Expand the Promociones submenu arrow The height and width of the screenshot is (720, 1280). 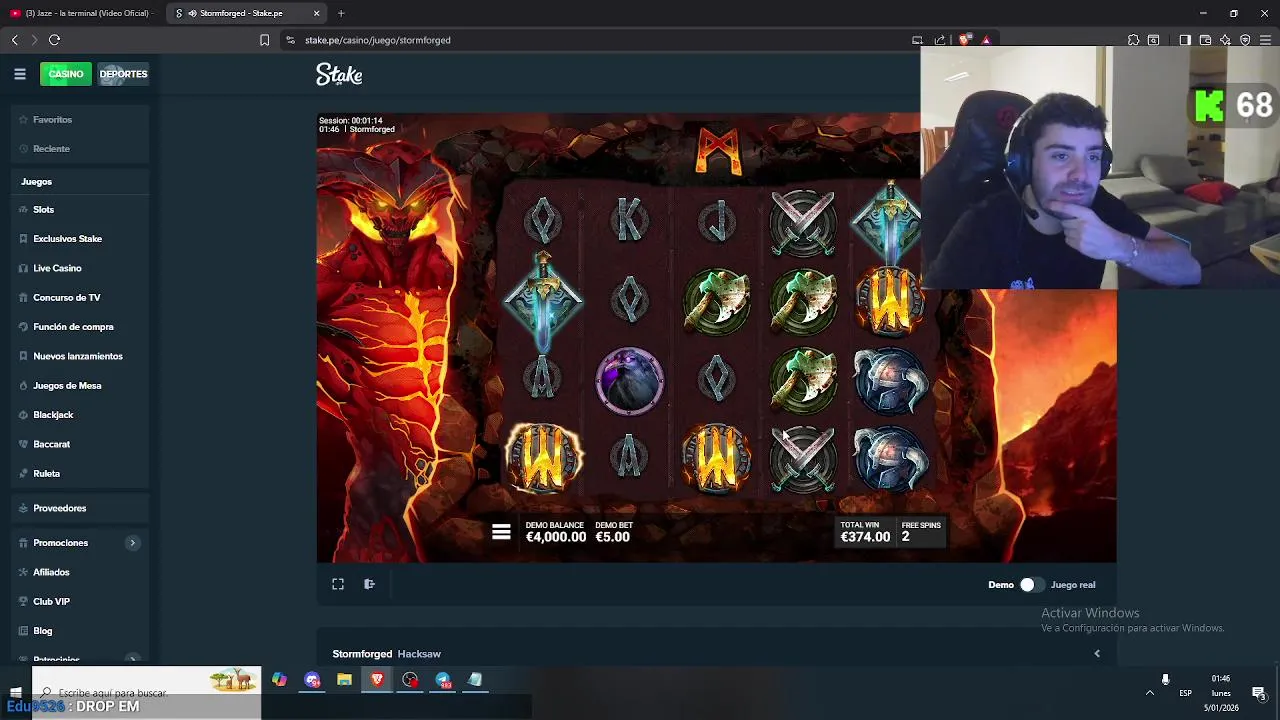132,543
